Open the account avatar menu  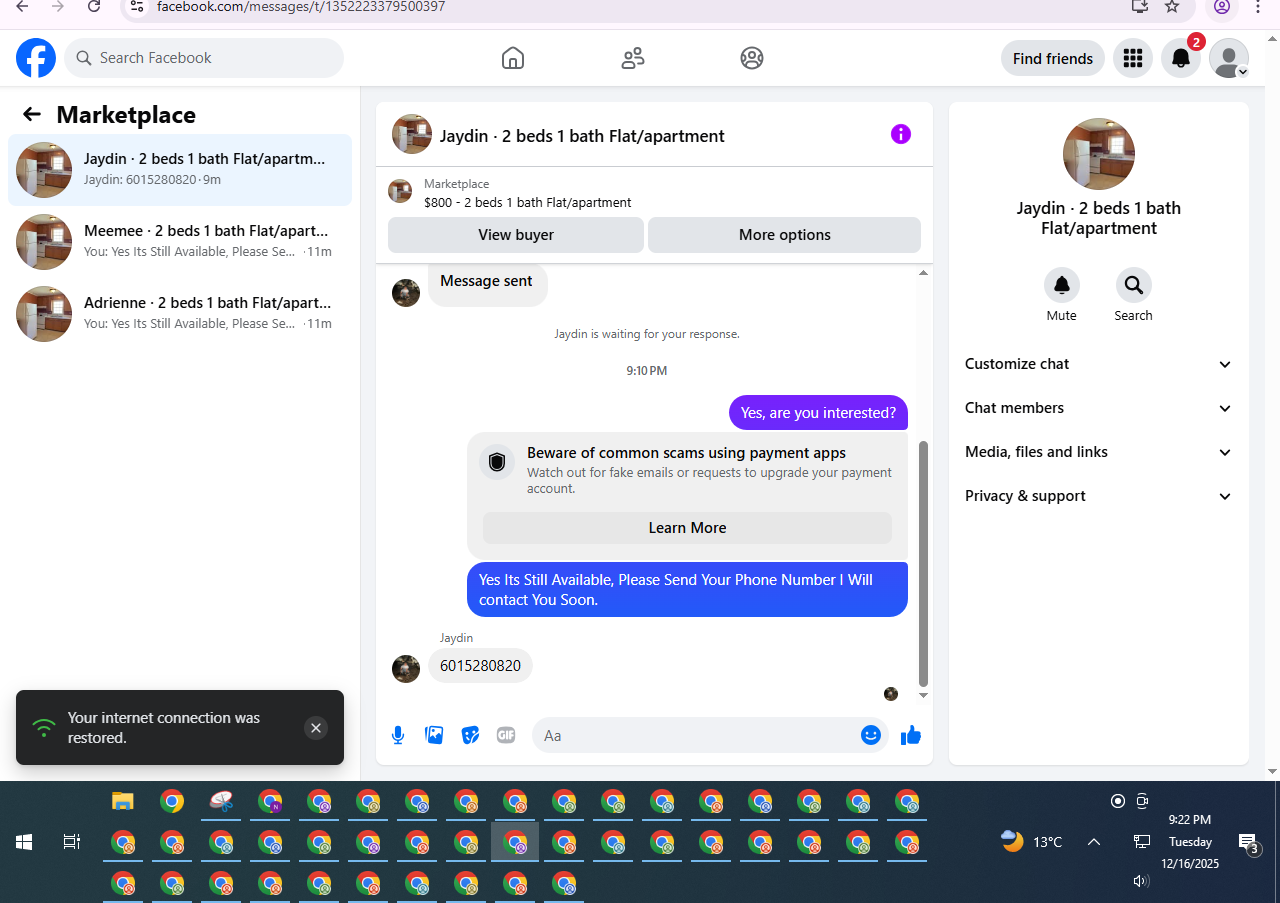pos(1229,58)
